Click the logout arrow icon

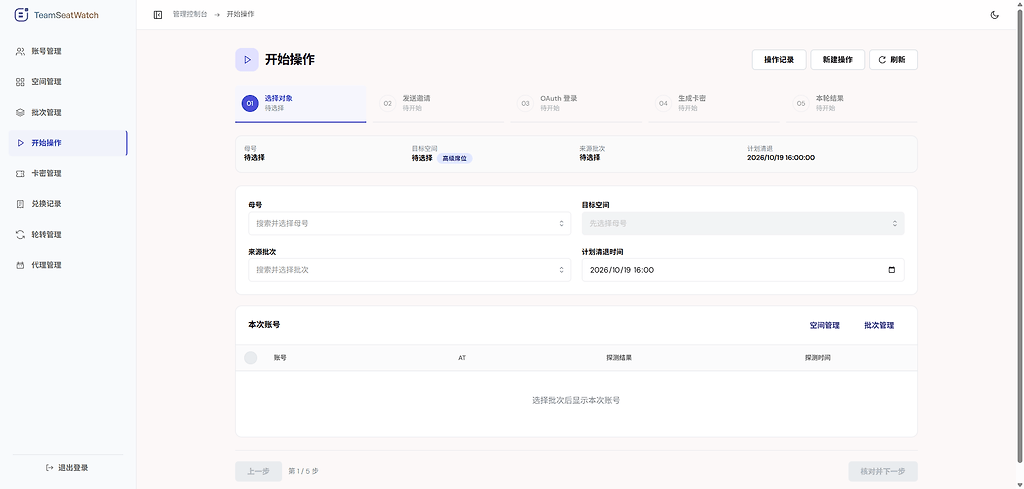click(x=50, y=468)
